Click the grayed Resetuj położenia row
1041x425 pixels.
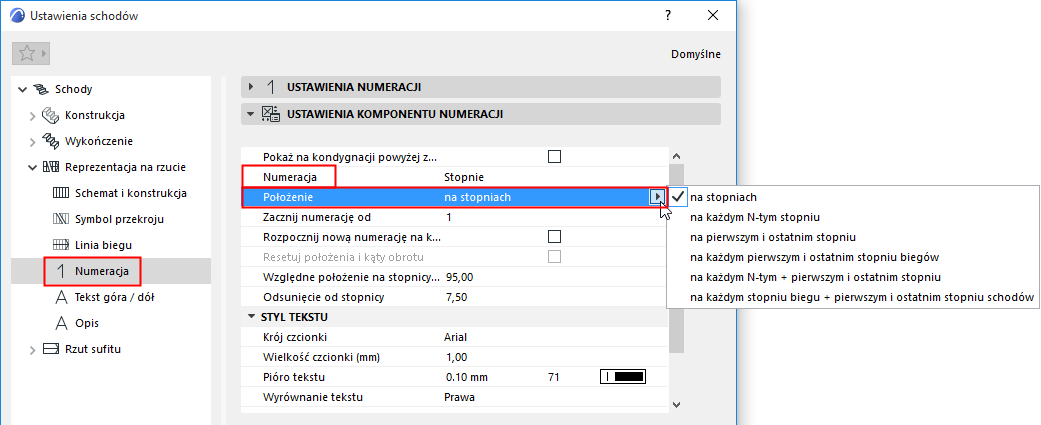tap(454, 256)
